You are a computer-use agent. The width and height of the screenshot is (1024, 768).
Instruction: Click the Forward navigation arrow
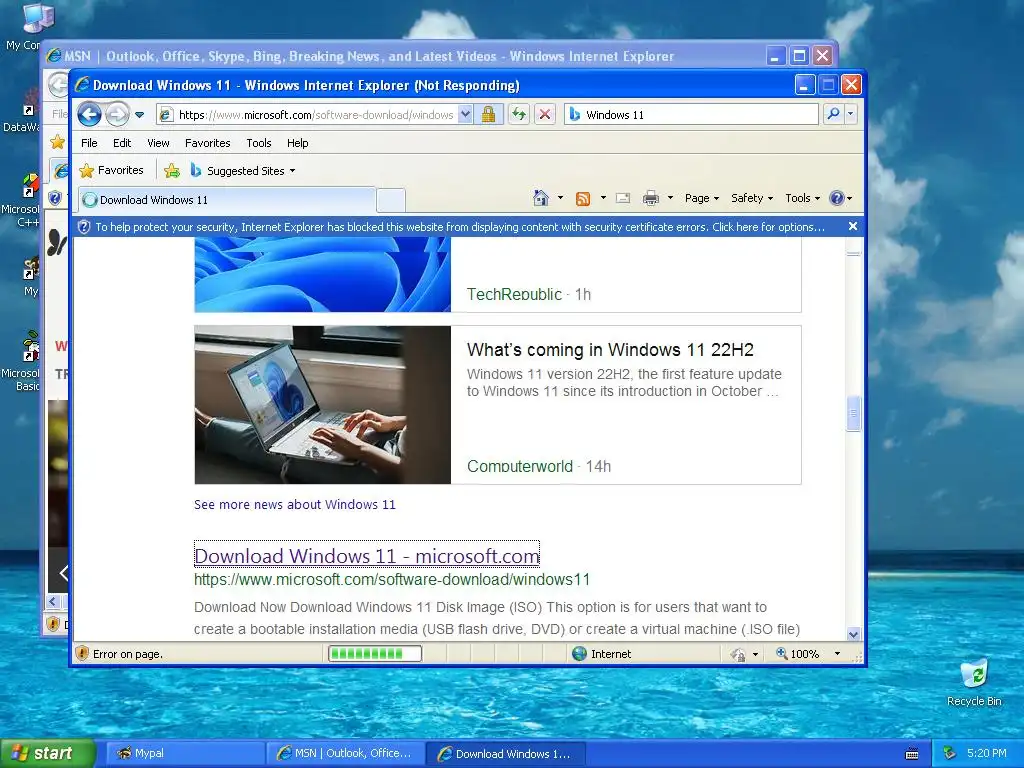(x=117, y=115)
